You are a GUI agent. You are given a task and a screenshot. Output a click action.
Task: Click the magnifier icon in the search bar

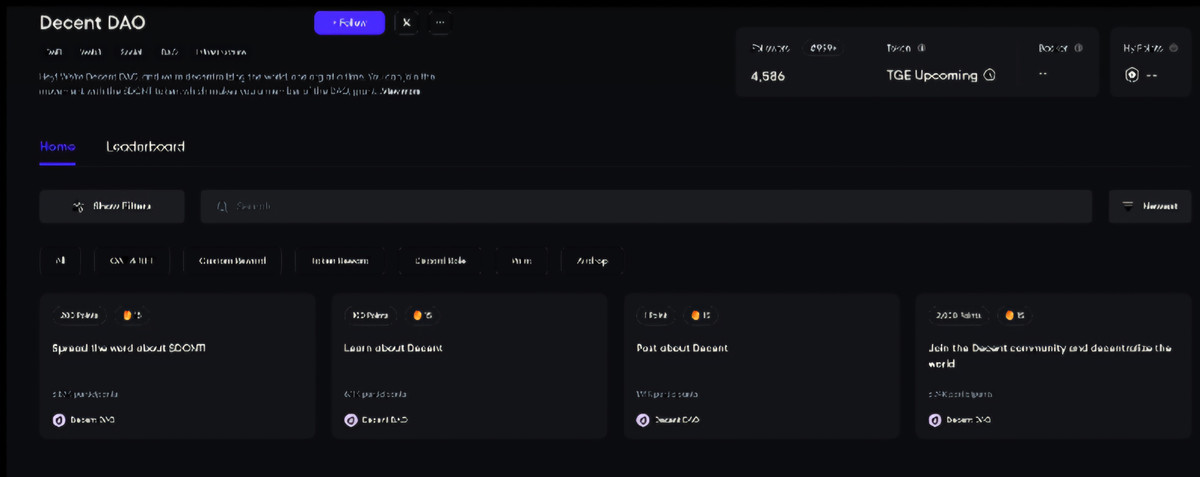click(x=223, y=206)
